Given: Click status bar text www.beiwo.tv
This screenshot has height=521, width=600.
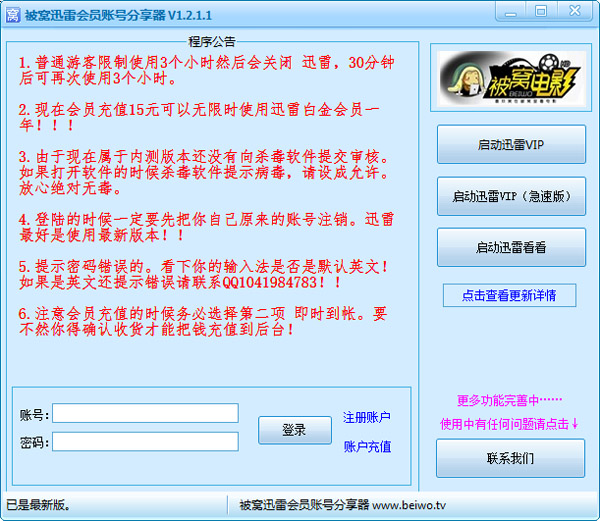Looking at the screenshot, I should pos(409,505).
